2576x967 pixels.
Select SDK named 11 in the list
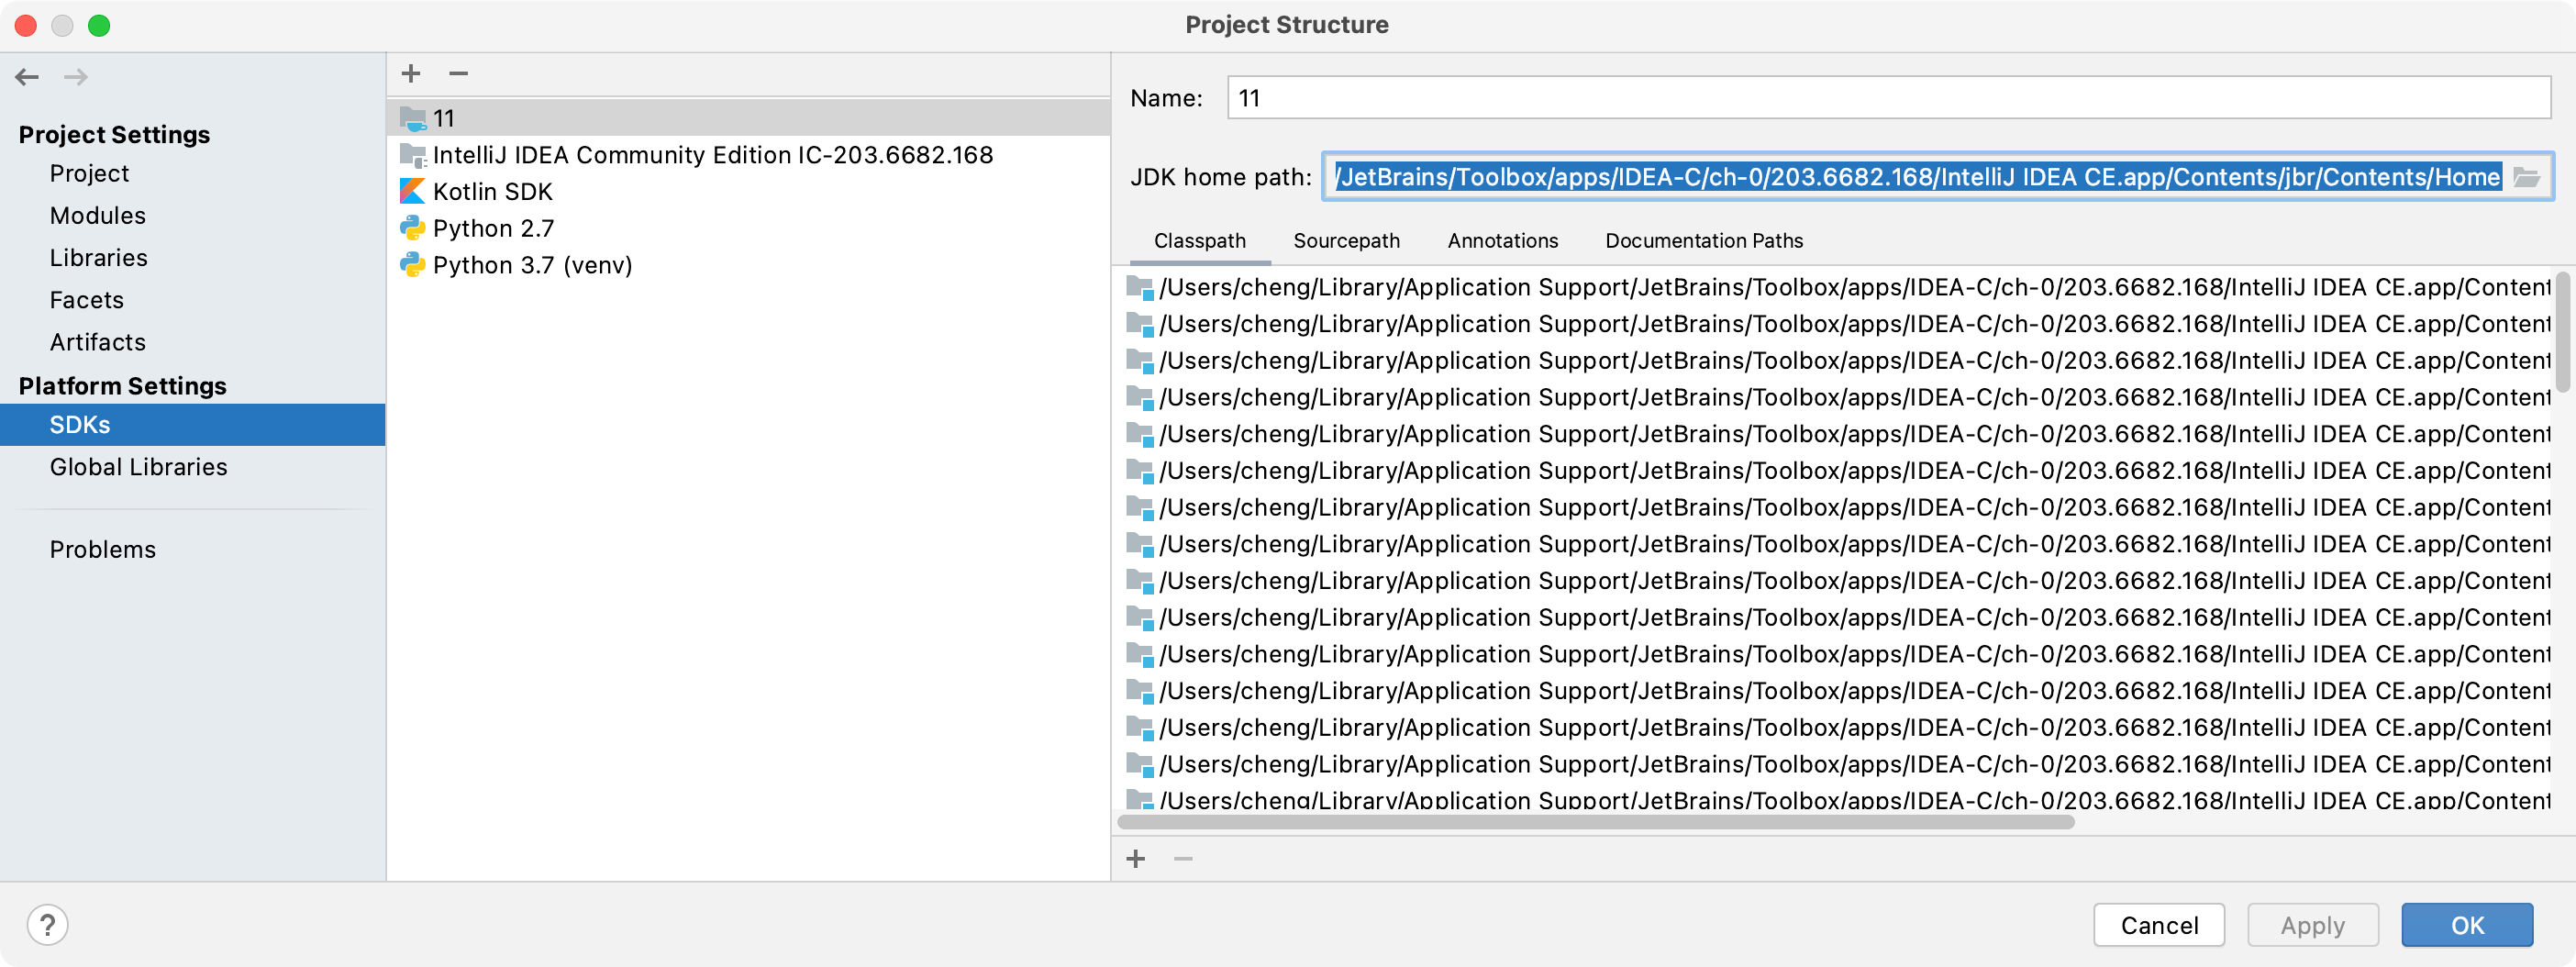[749, 119]
